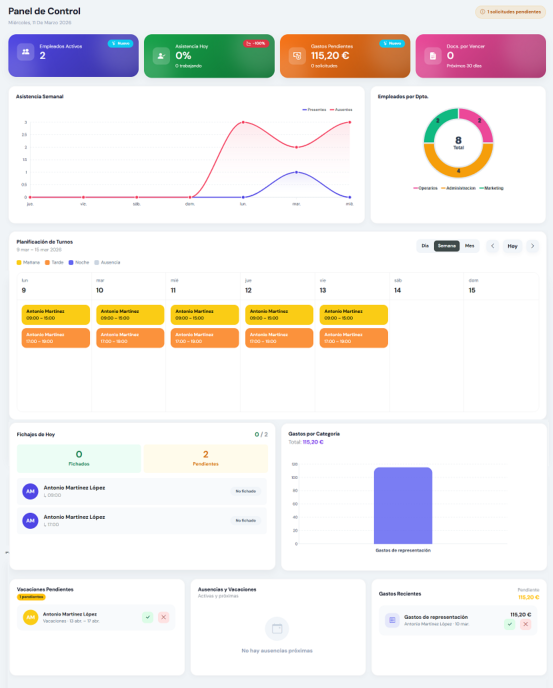Click the receipt icon in Gastos Recientes
This screenshot has width=553, height=688.
[392, 620]
